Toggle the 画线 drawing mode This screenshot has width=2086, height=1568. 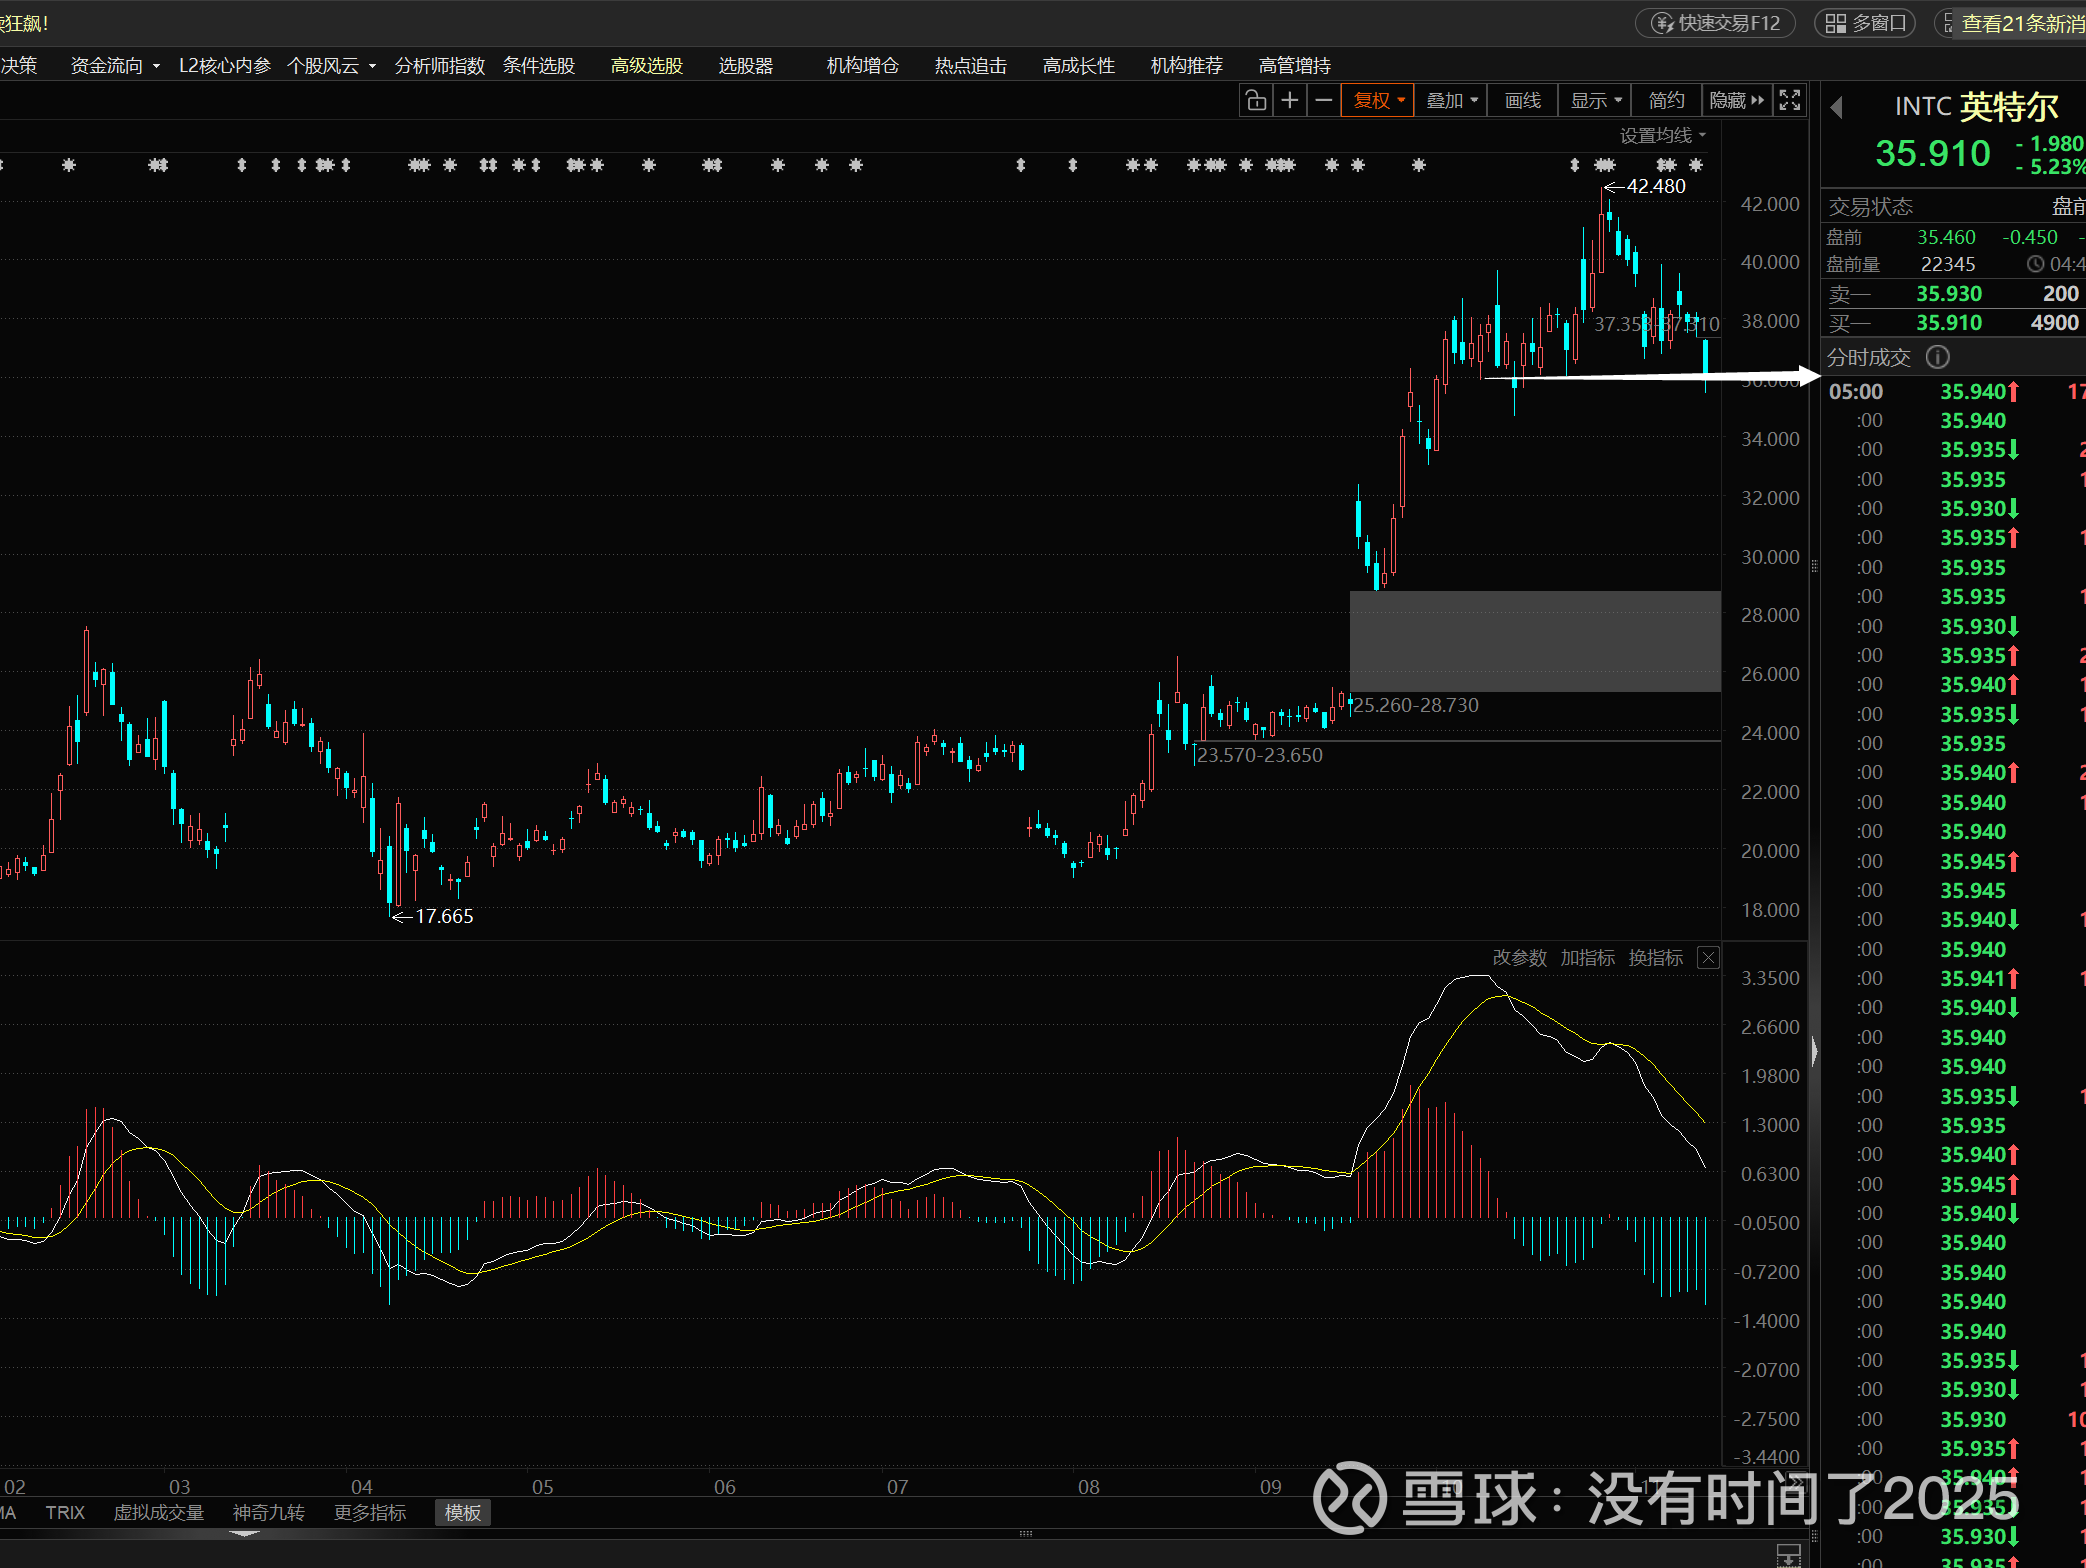tap(1522, 100)
